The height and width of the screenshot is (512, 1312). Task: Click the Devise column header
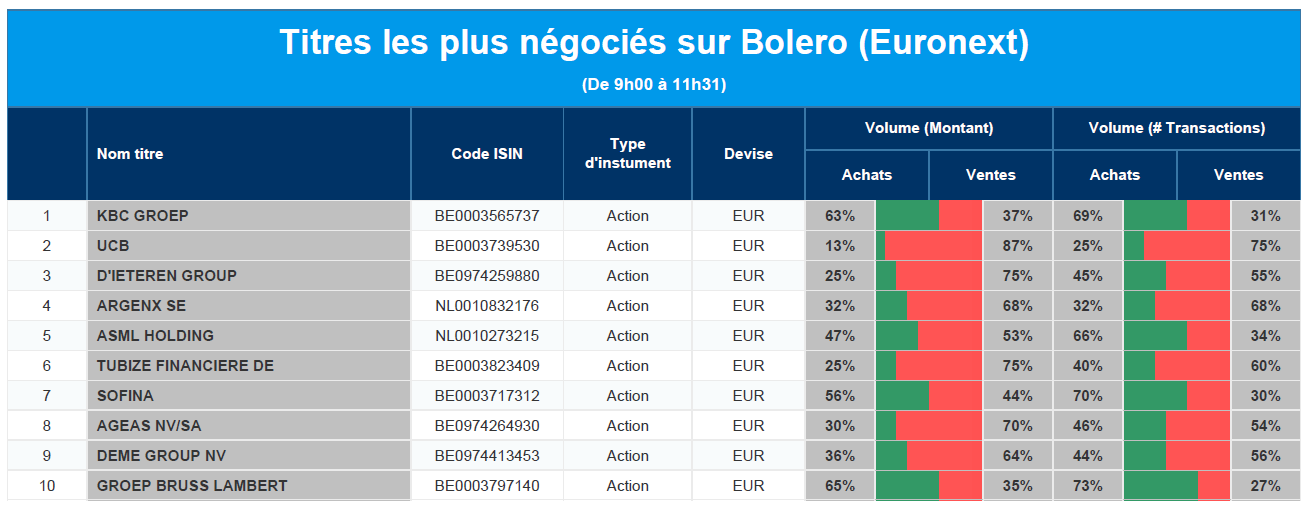click(748, 154)
